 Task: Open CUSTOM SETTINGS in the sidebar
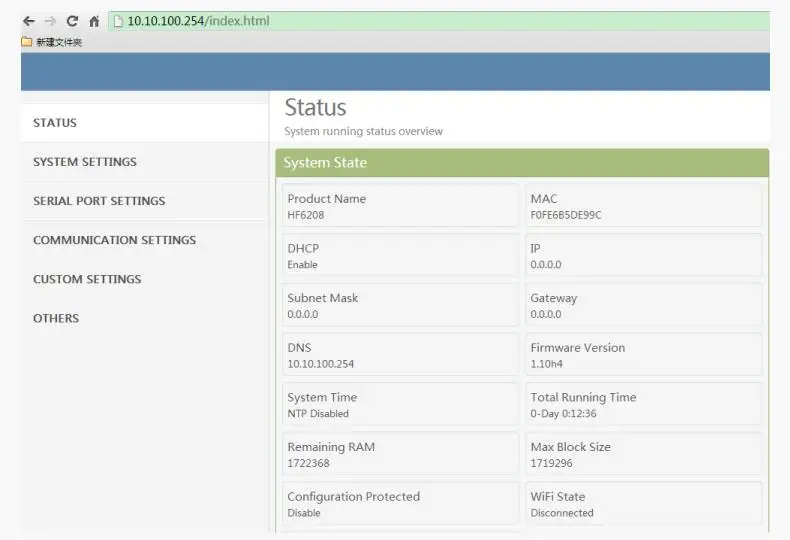145,279
